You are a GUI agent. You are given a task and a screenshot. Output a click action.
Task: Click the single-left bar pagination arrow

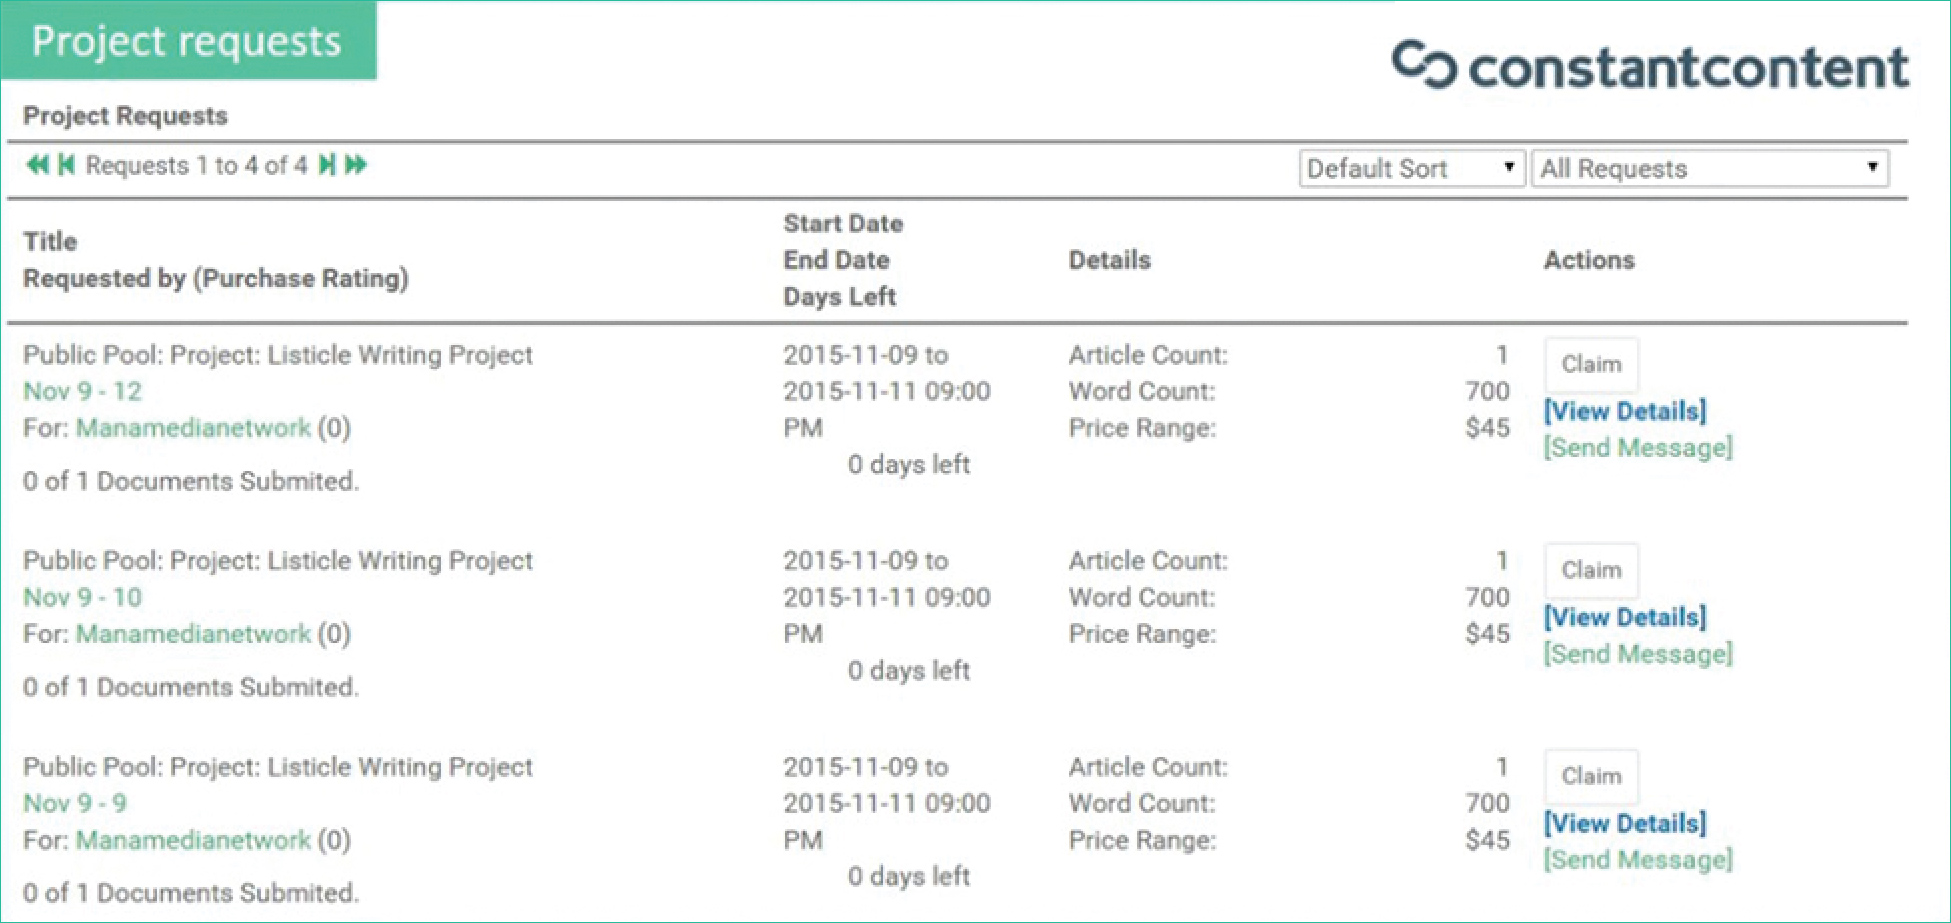coord(66,165)
